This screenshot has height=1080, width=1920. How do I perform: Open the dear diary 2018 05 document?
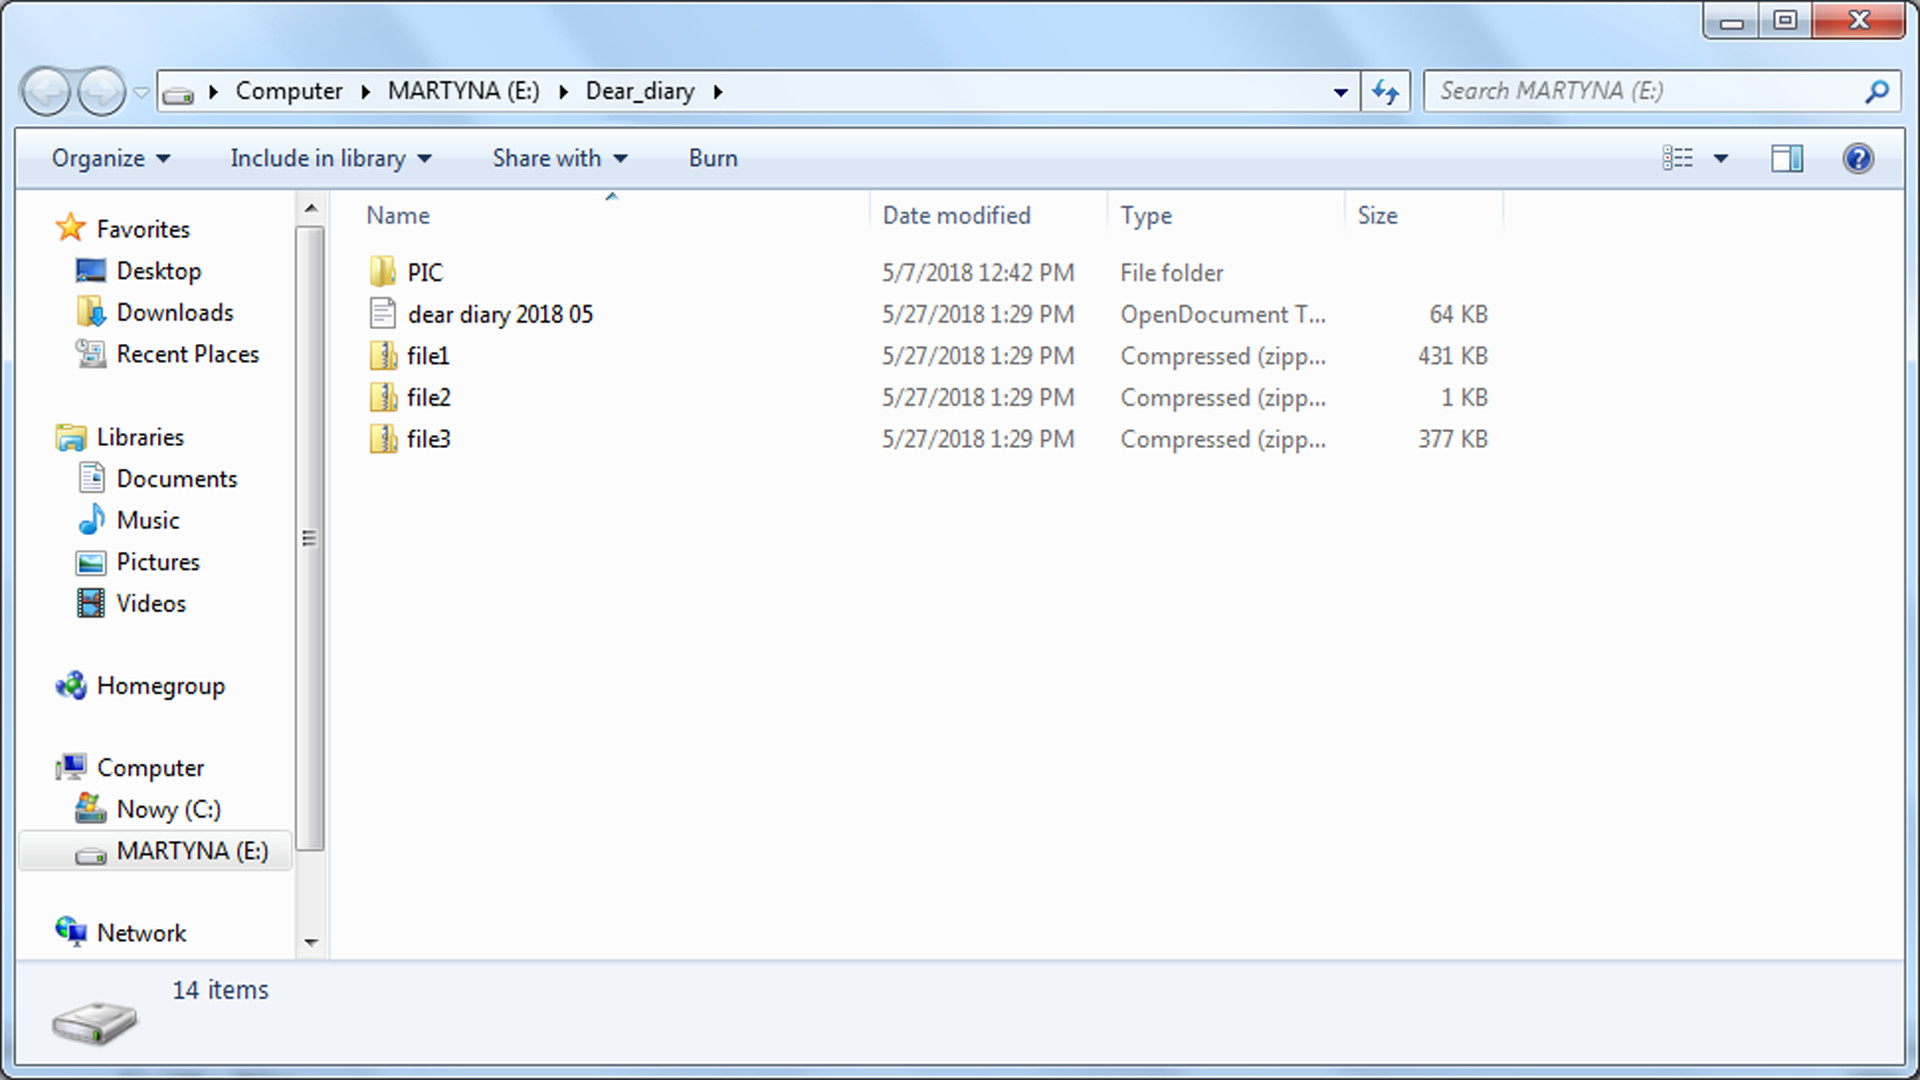[x=501, y=313]
